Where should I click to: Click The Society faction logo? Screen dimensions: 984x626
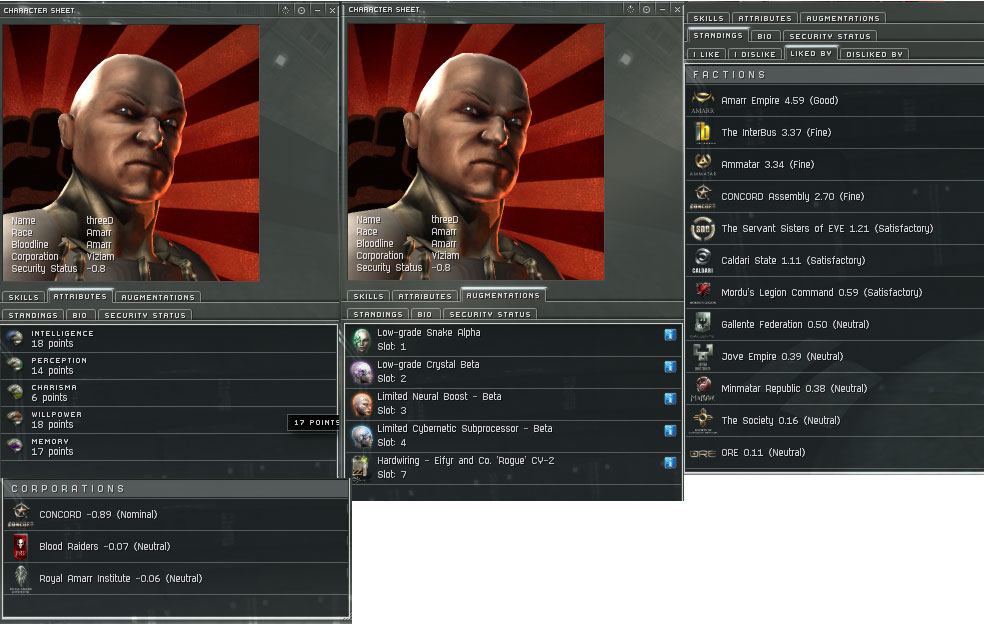tap(702, 421)
